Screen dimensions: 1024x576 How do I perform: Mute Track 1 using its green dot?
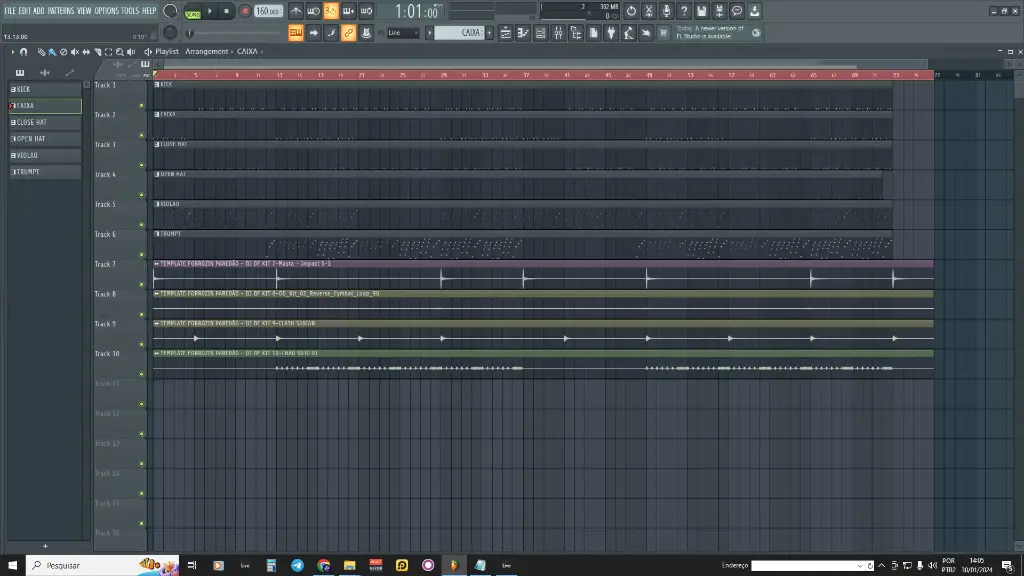pos(142,105)
